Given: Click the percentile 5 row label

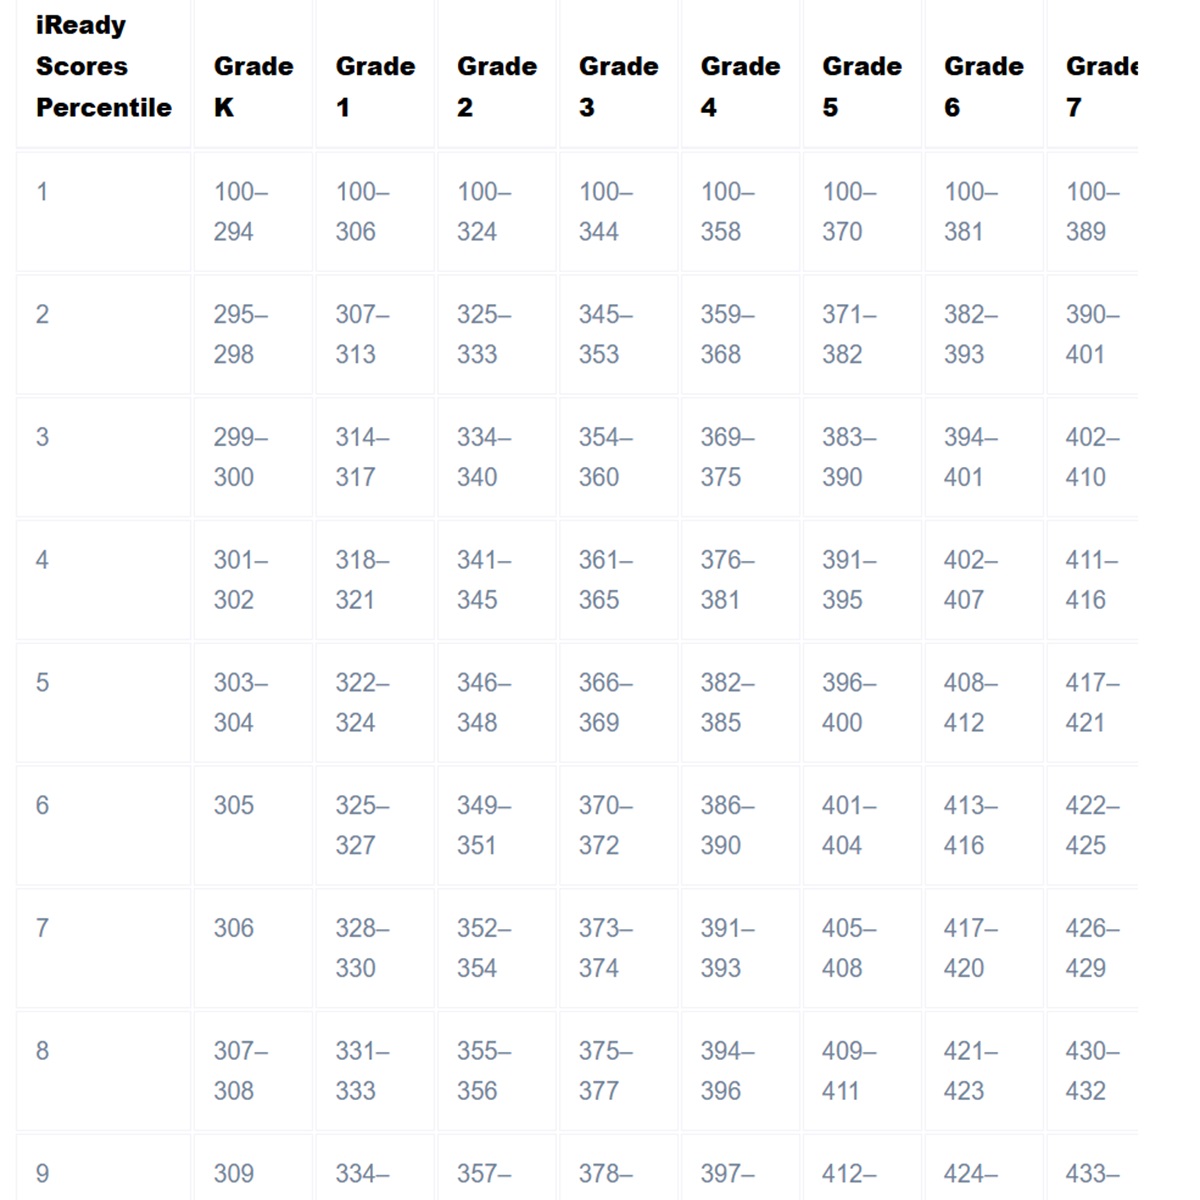Looking at the screenshot, I should [42, 683].
